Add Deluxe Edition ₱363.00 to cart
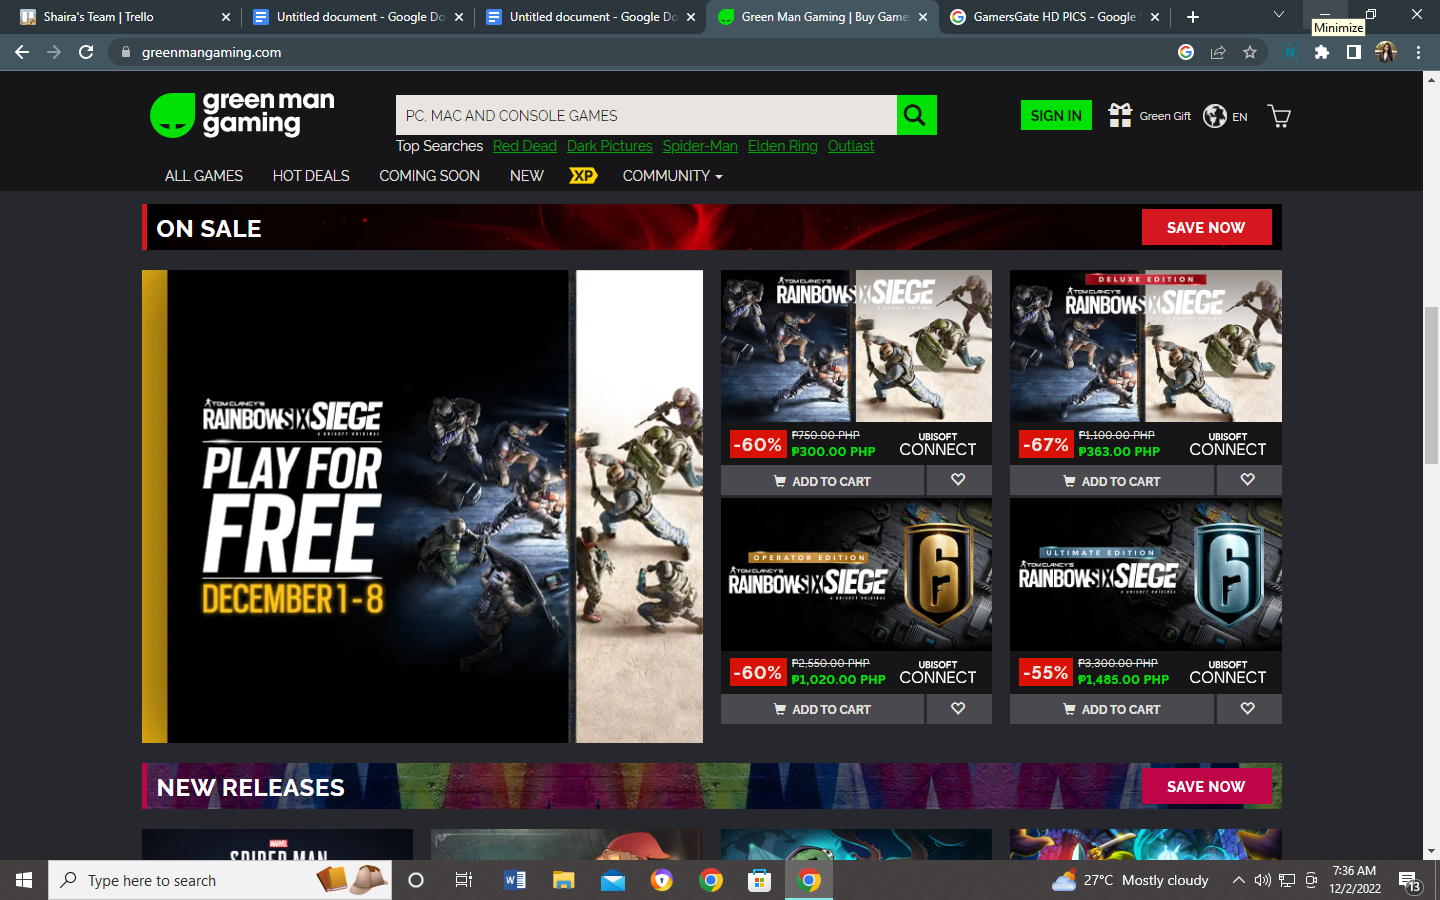The image size is (1440, 900). [1112, 481]
